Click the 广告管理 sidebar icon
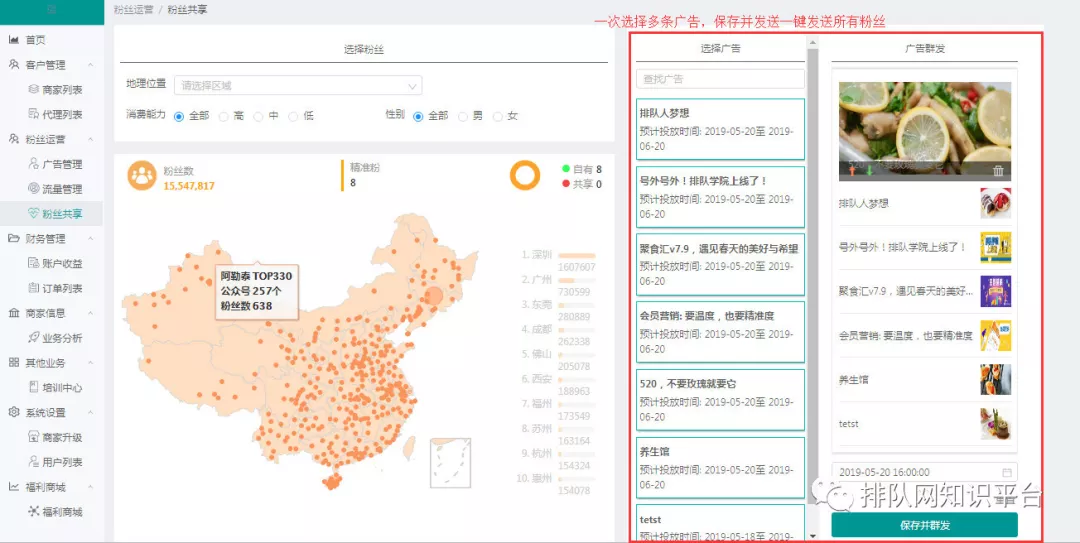 [x=34, y=164]
